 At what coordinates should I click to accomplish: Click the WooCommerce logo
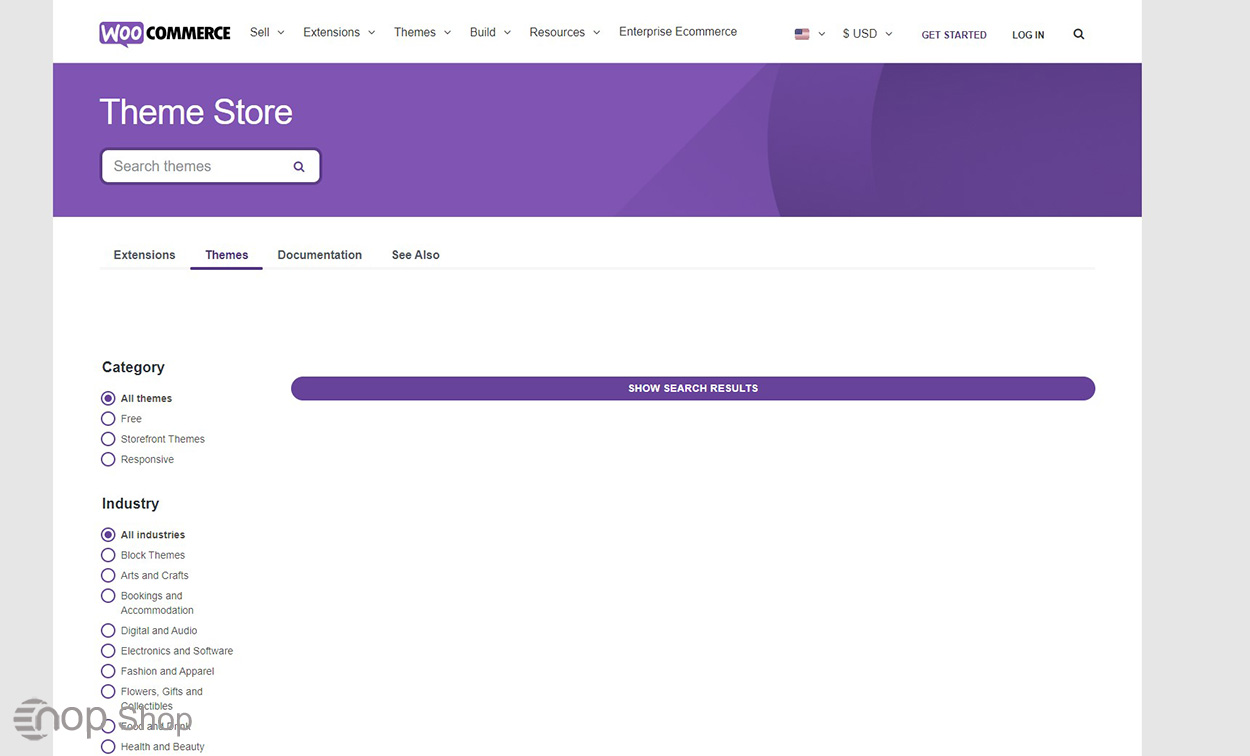click(165, 33)
